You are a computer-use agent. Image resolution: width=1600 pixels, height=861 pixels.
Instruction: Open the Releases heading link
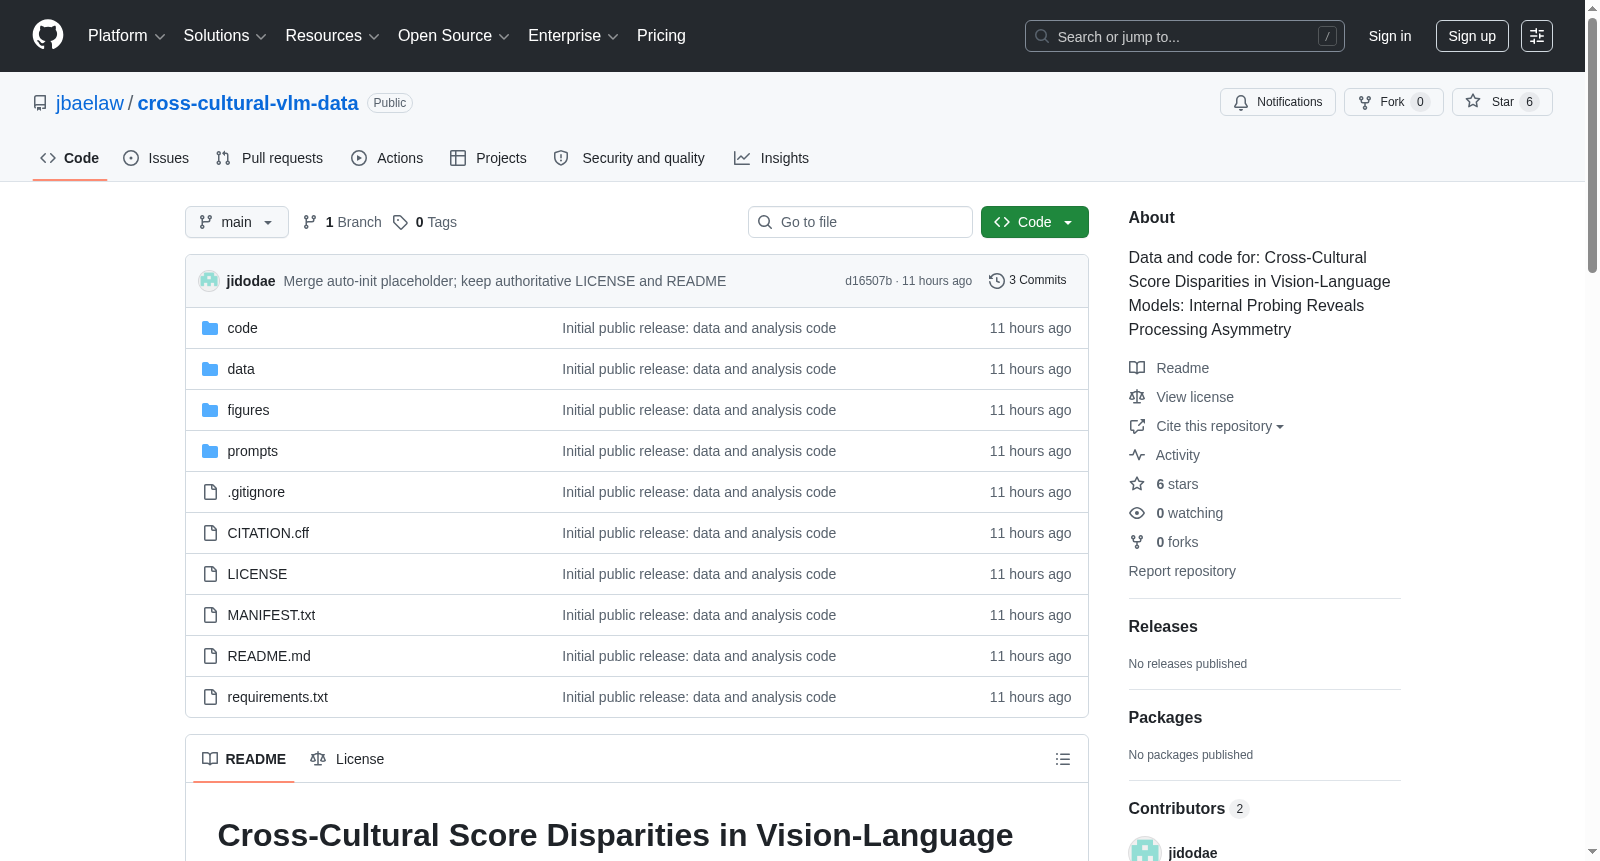[x=1163, y=626]
